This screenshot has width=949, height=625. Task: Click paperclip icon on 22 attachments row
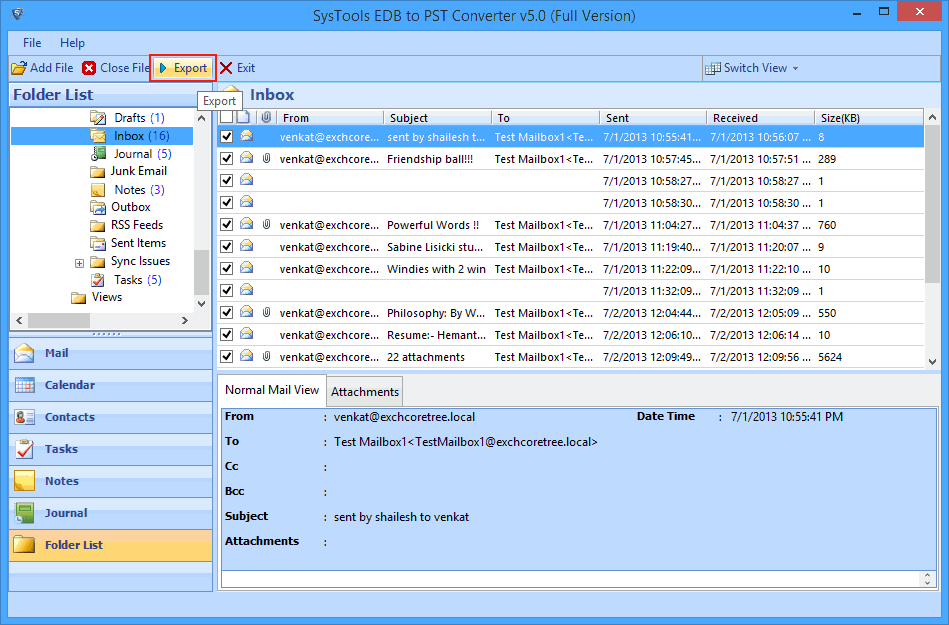point(266,356)
